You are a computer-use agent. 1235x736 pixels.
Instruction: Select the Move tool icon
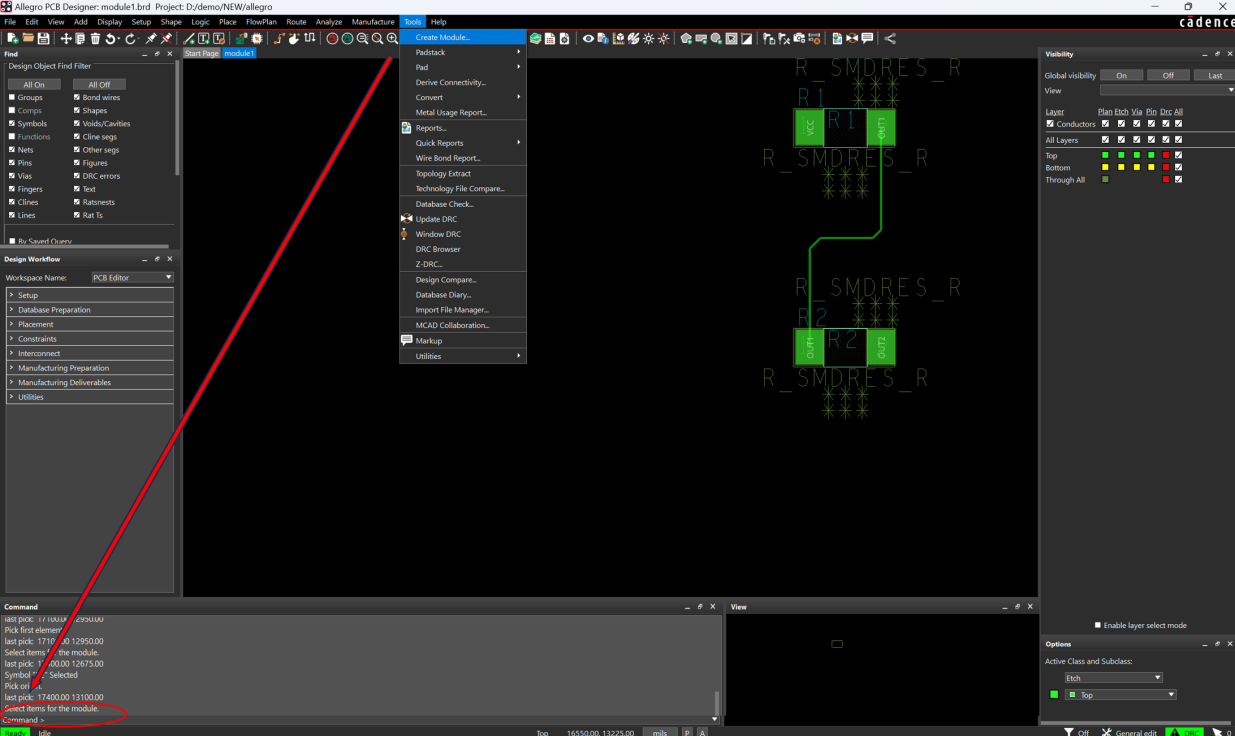[66, 38]
